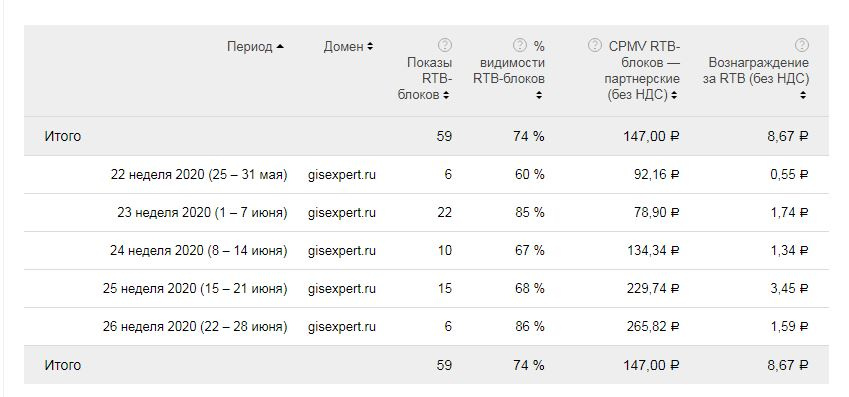The width and height of the screenshot is (849, 397).
Task: Click the Период column header text
Action: (x=250, y=47)
